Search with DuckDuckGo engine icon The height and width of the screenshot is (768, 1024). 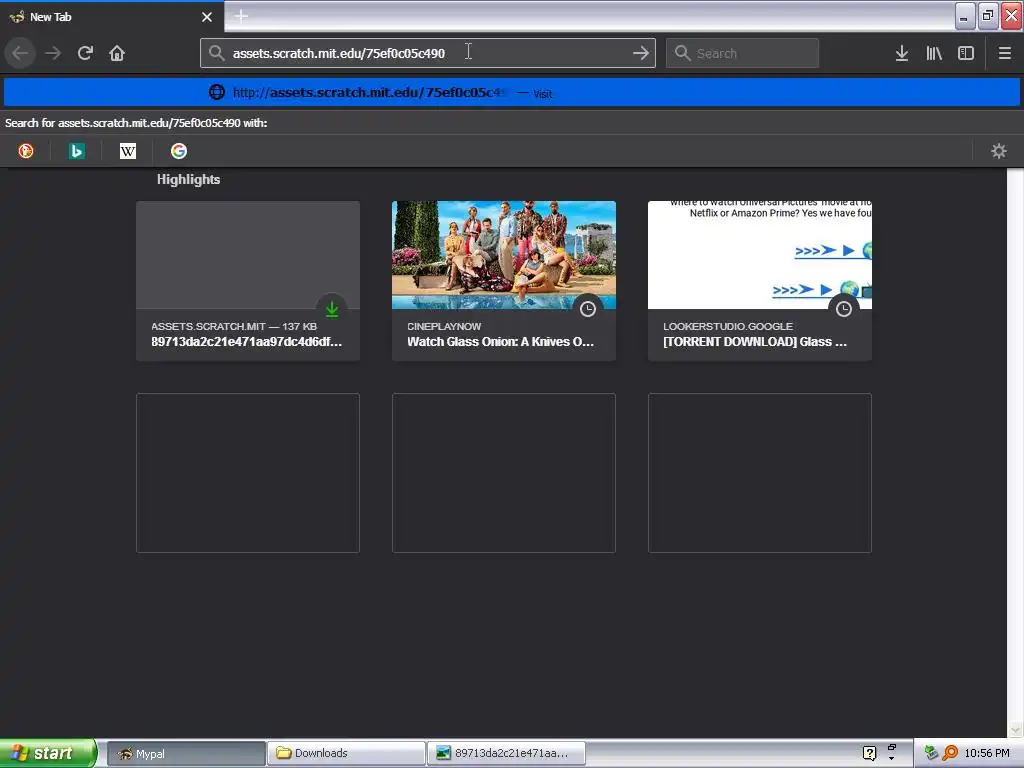coord(25,151)
